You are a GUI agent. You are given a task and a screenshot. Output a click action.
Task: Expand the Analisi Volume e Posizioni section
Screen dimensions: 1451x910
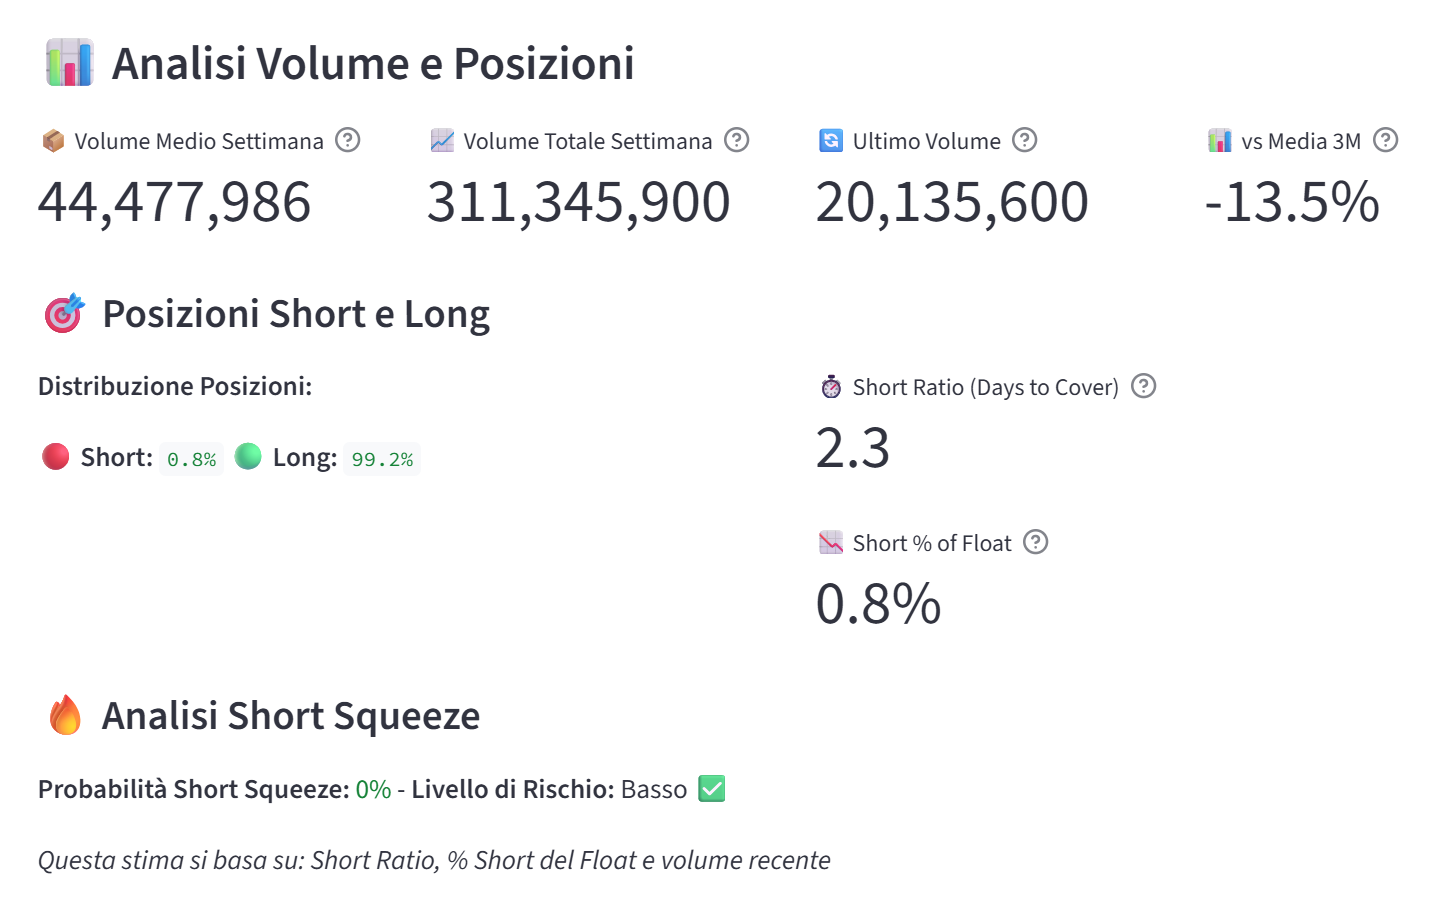(x=373, y=62)
